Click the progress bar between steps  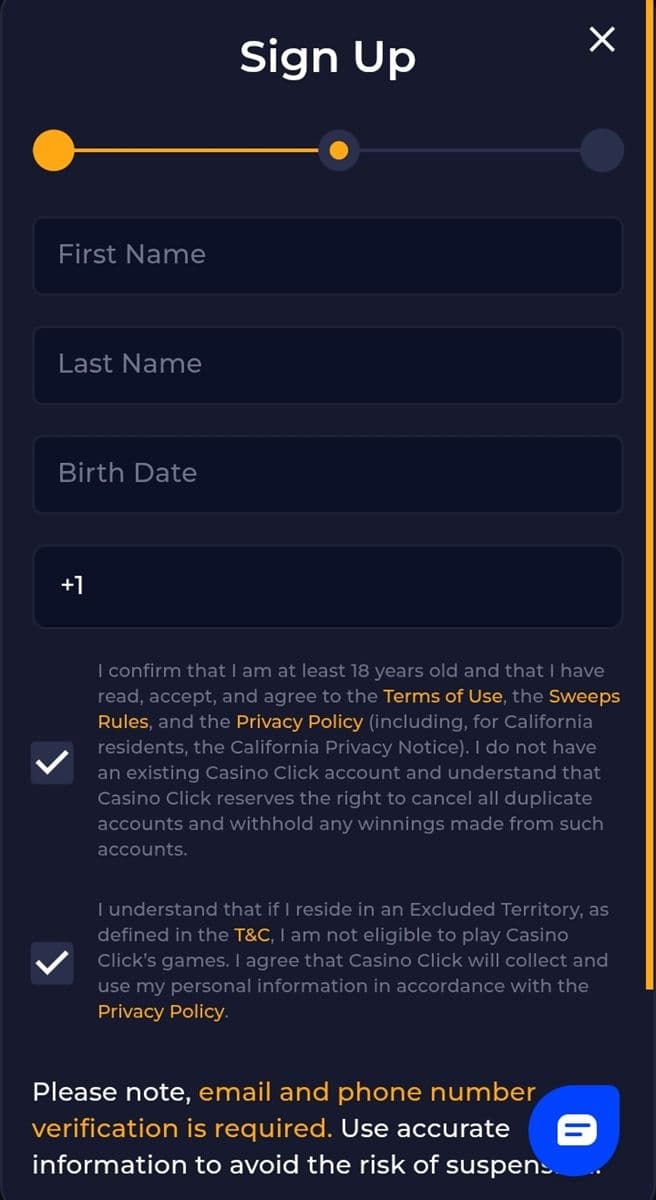[195, 150]
